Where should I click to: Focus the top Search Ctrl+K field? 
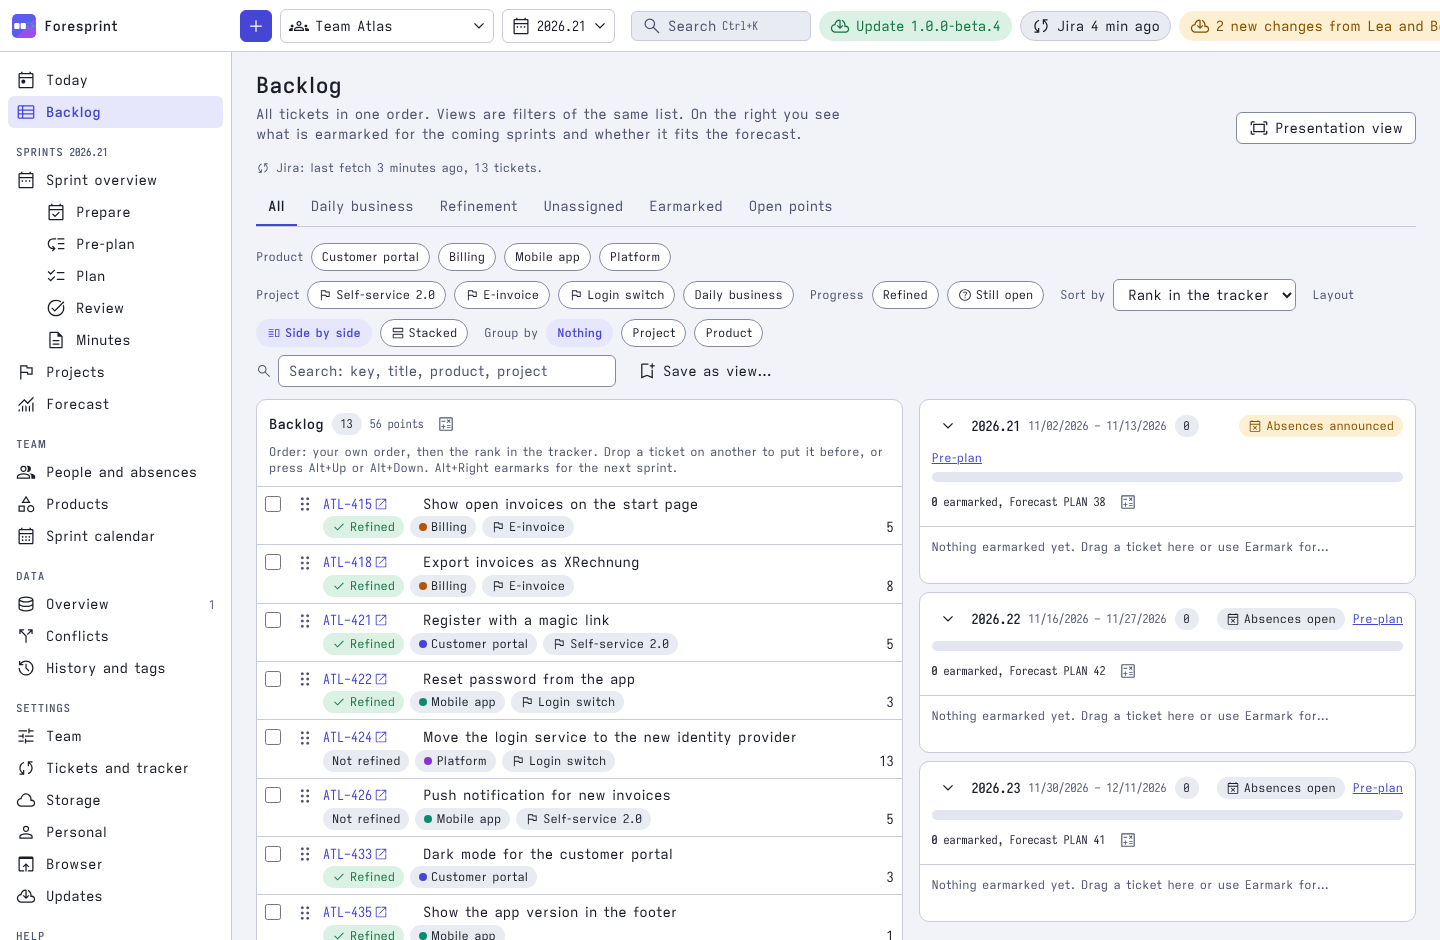point(721,26)
